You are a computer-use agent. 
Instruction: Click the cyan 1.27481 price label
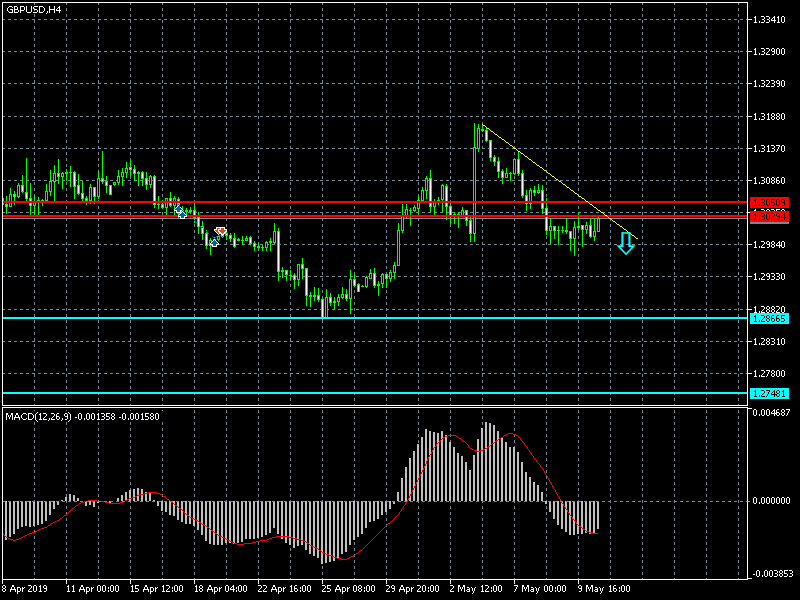769,393
